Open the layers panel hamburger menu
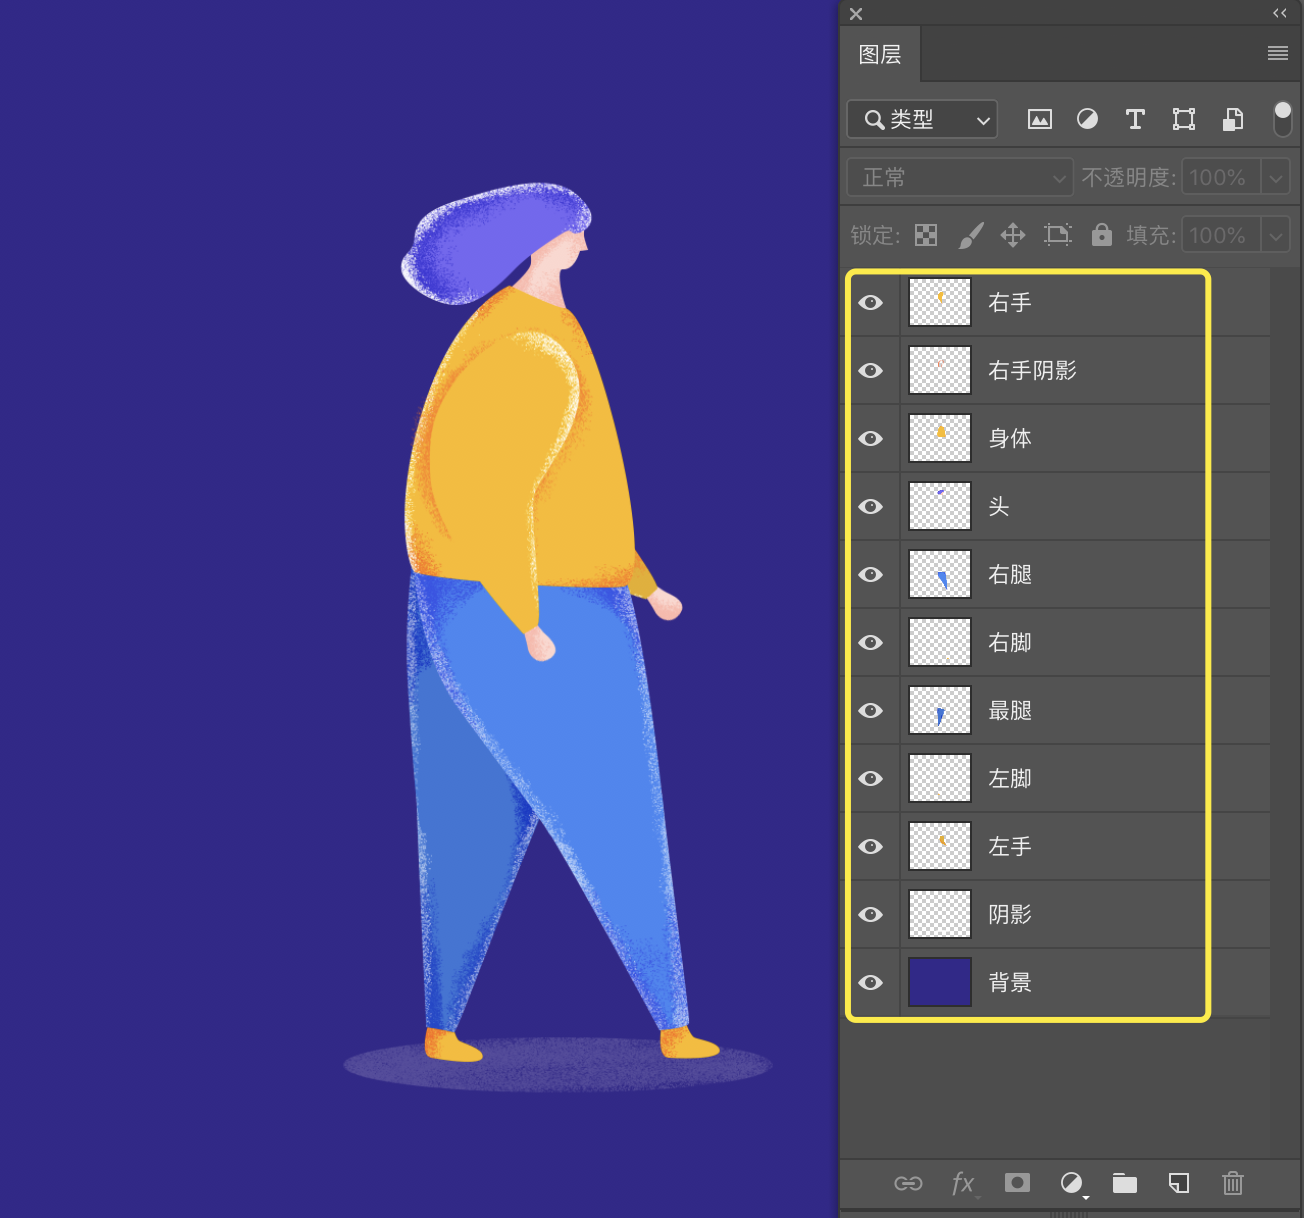 pos(1278,54)
